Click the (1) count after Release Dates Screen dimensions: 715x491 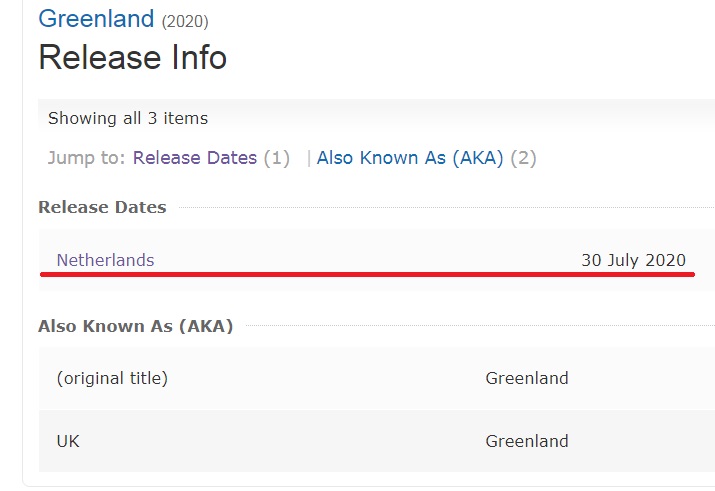coord(277,158)
